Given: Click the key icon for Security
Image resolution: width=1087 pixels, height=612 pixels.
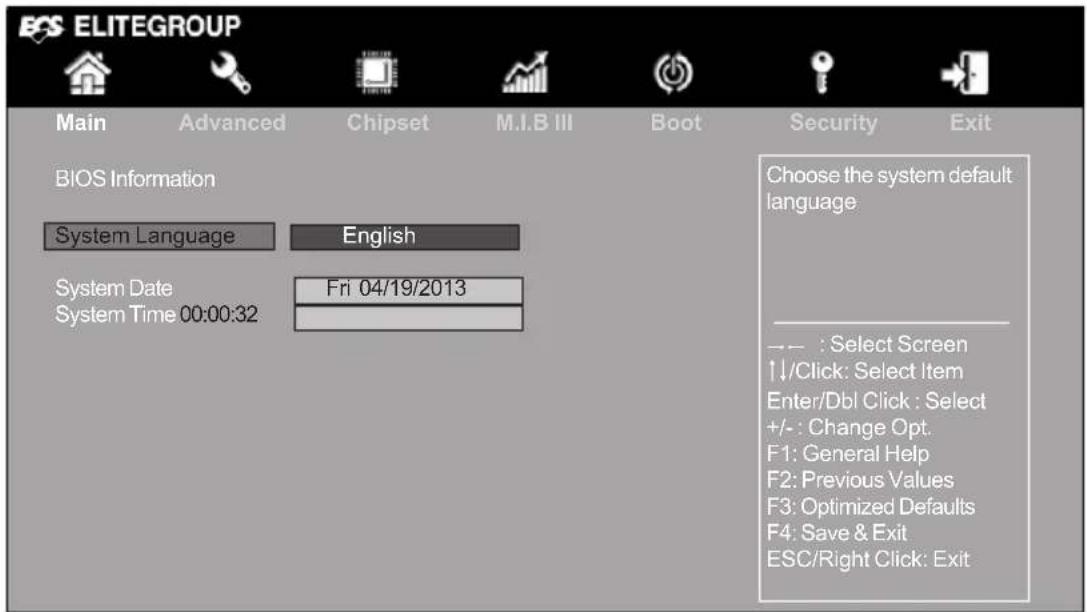Looking at the screenshot, I should click(822, 72).
